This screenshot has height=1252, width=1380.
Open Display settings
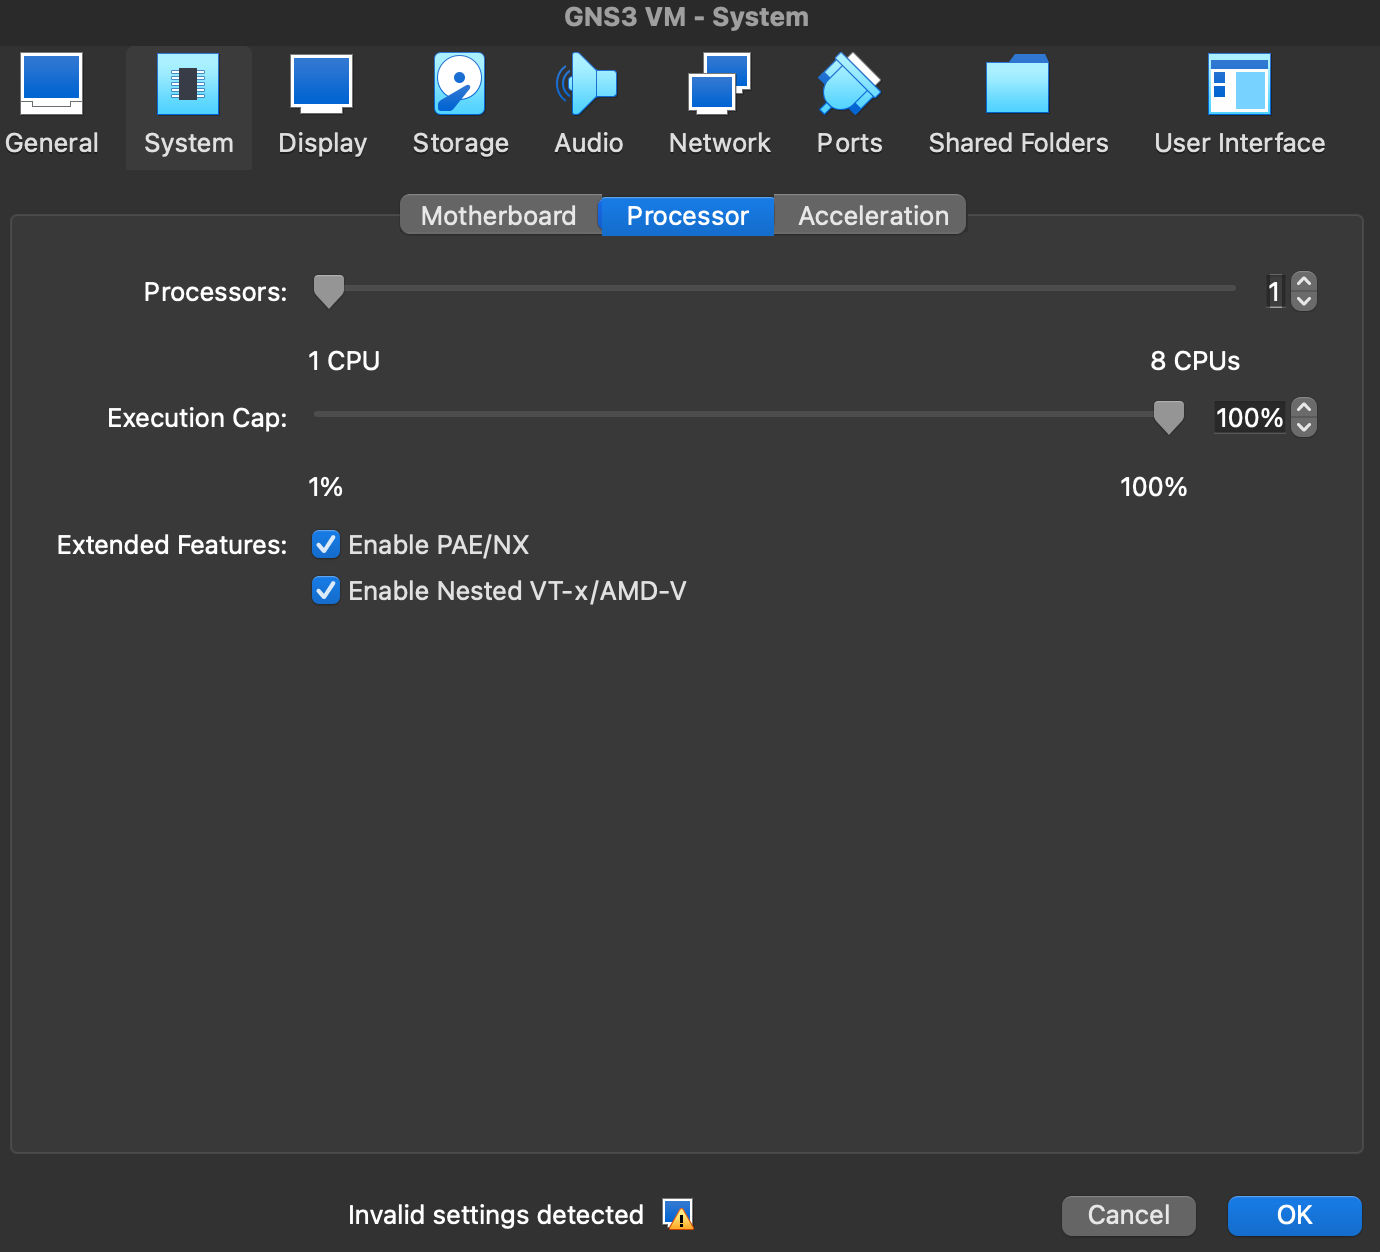[x=321, y=100]
